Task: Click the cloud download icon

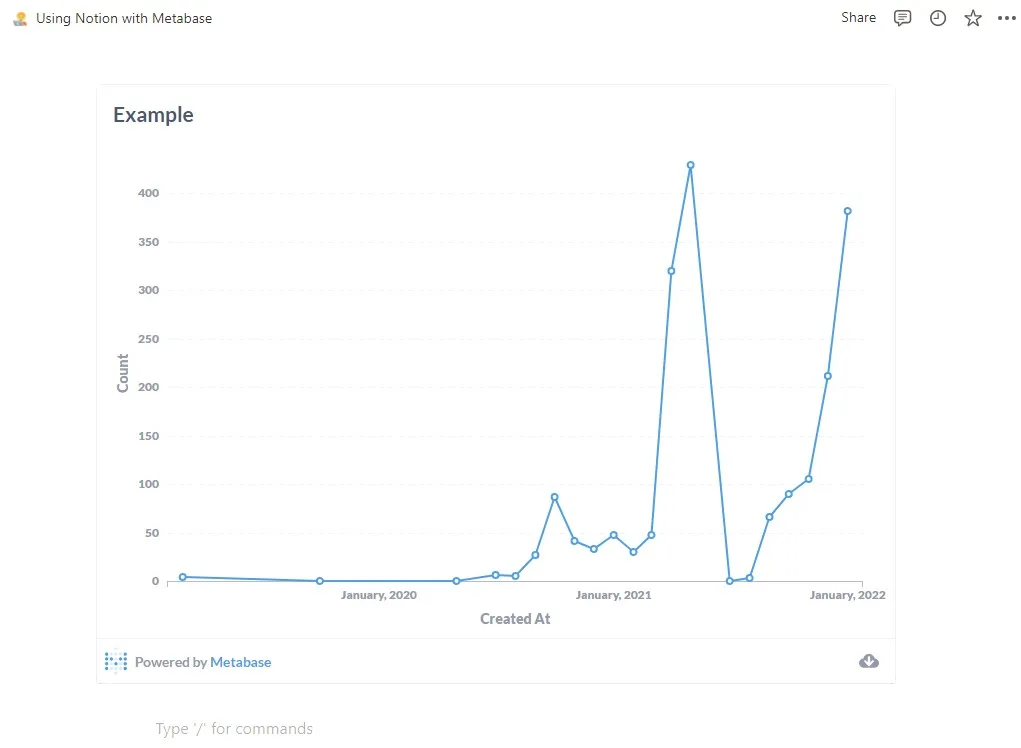Action: 869,661
